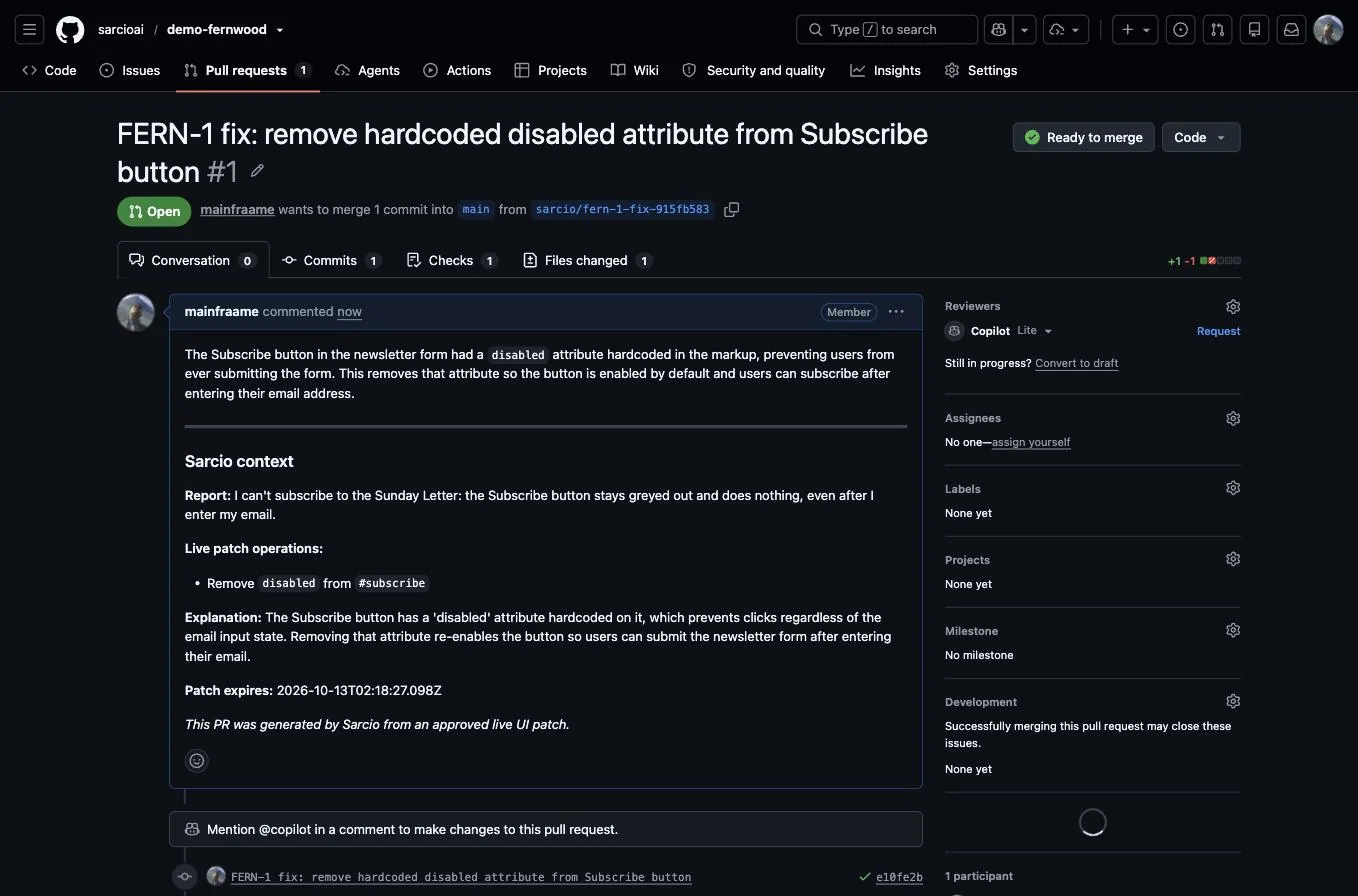Expand the demo-fernwood repository dropdown
This screenshot has width=1358, height=896.
(x=279, y=30)
